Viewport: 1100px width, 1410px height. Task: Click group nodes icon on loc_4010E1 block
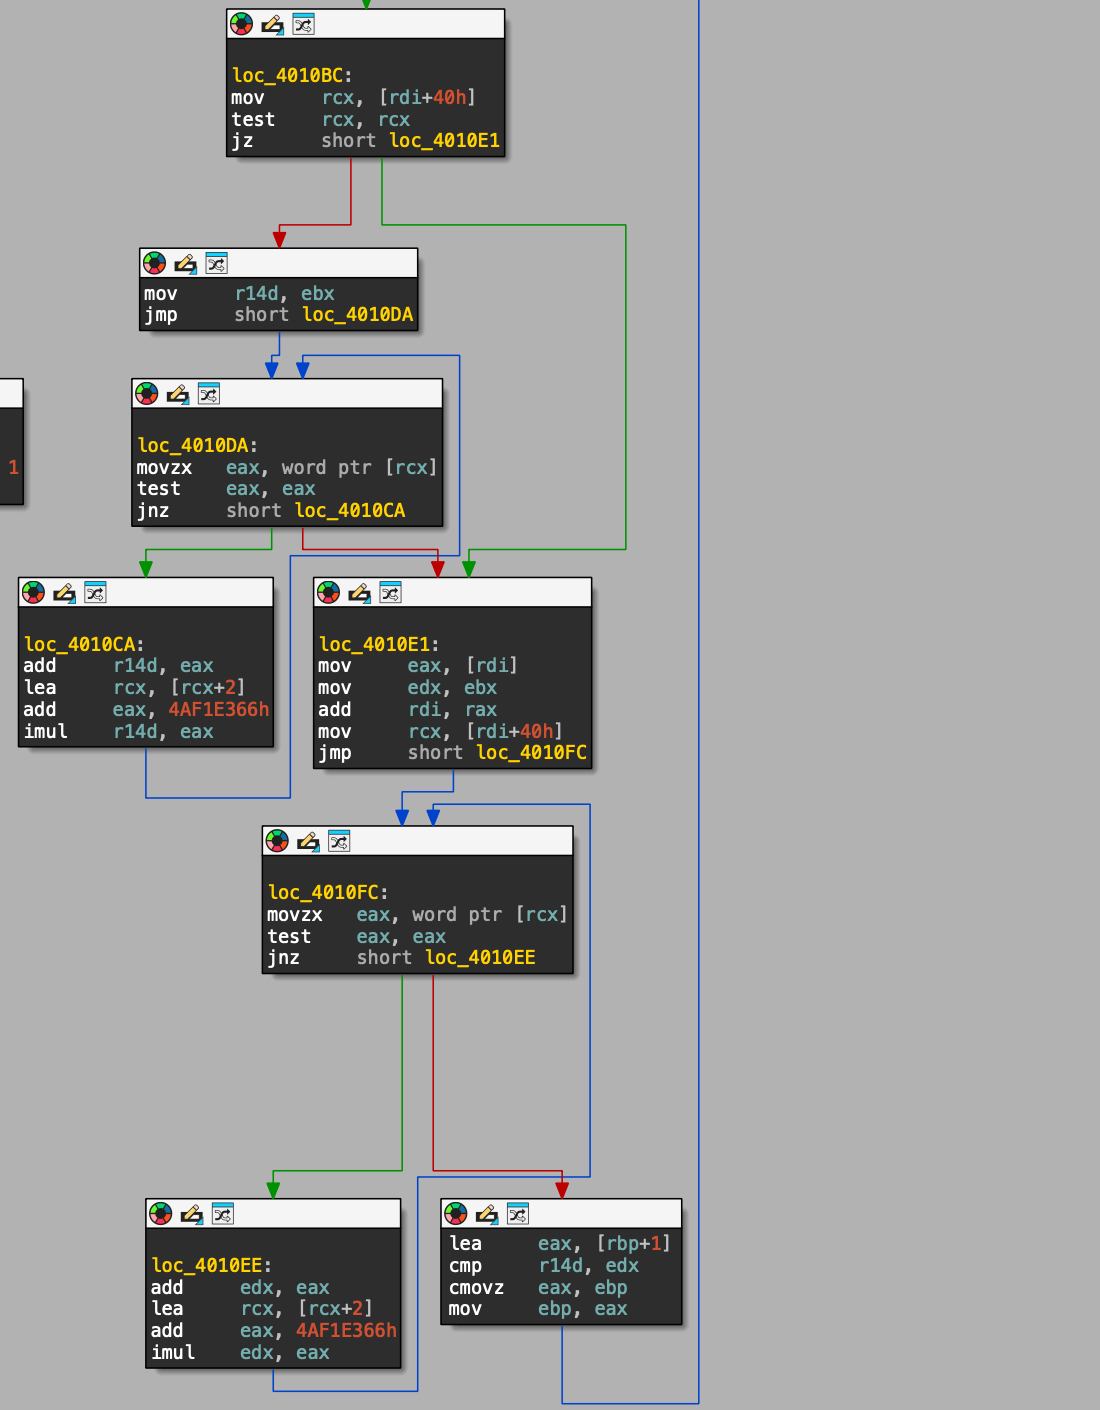[391, 593]
